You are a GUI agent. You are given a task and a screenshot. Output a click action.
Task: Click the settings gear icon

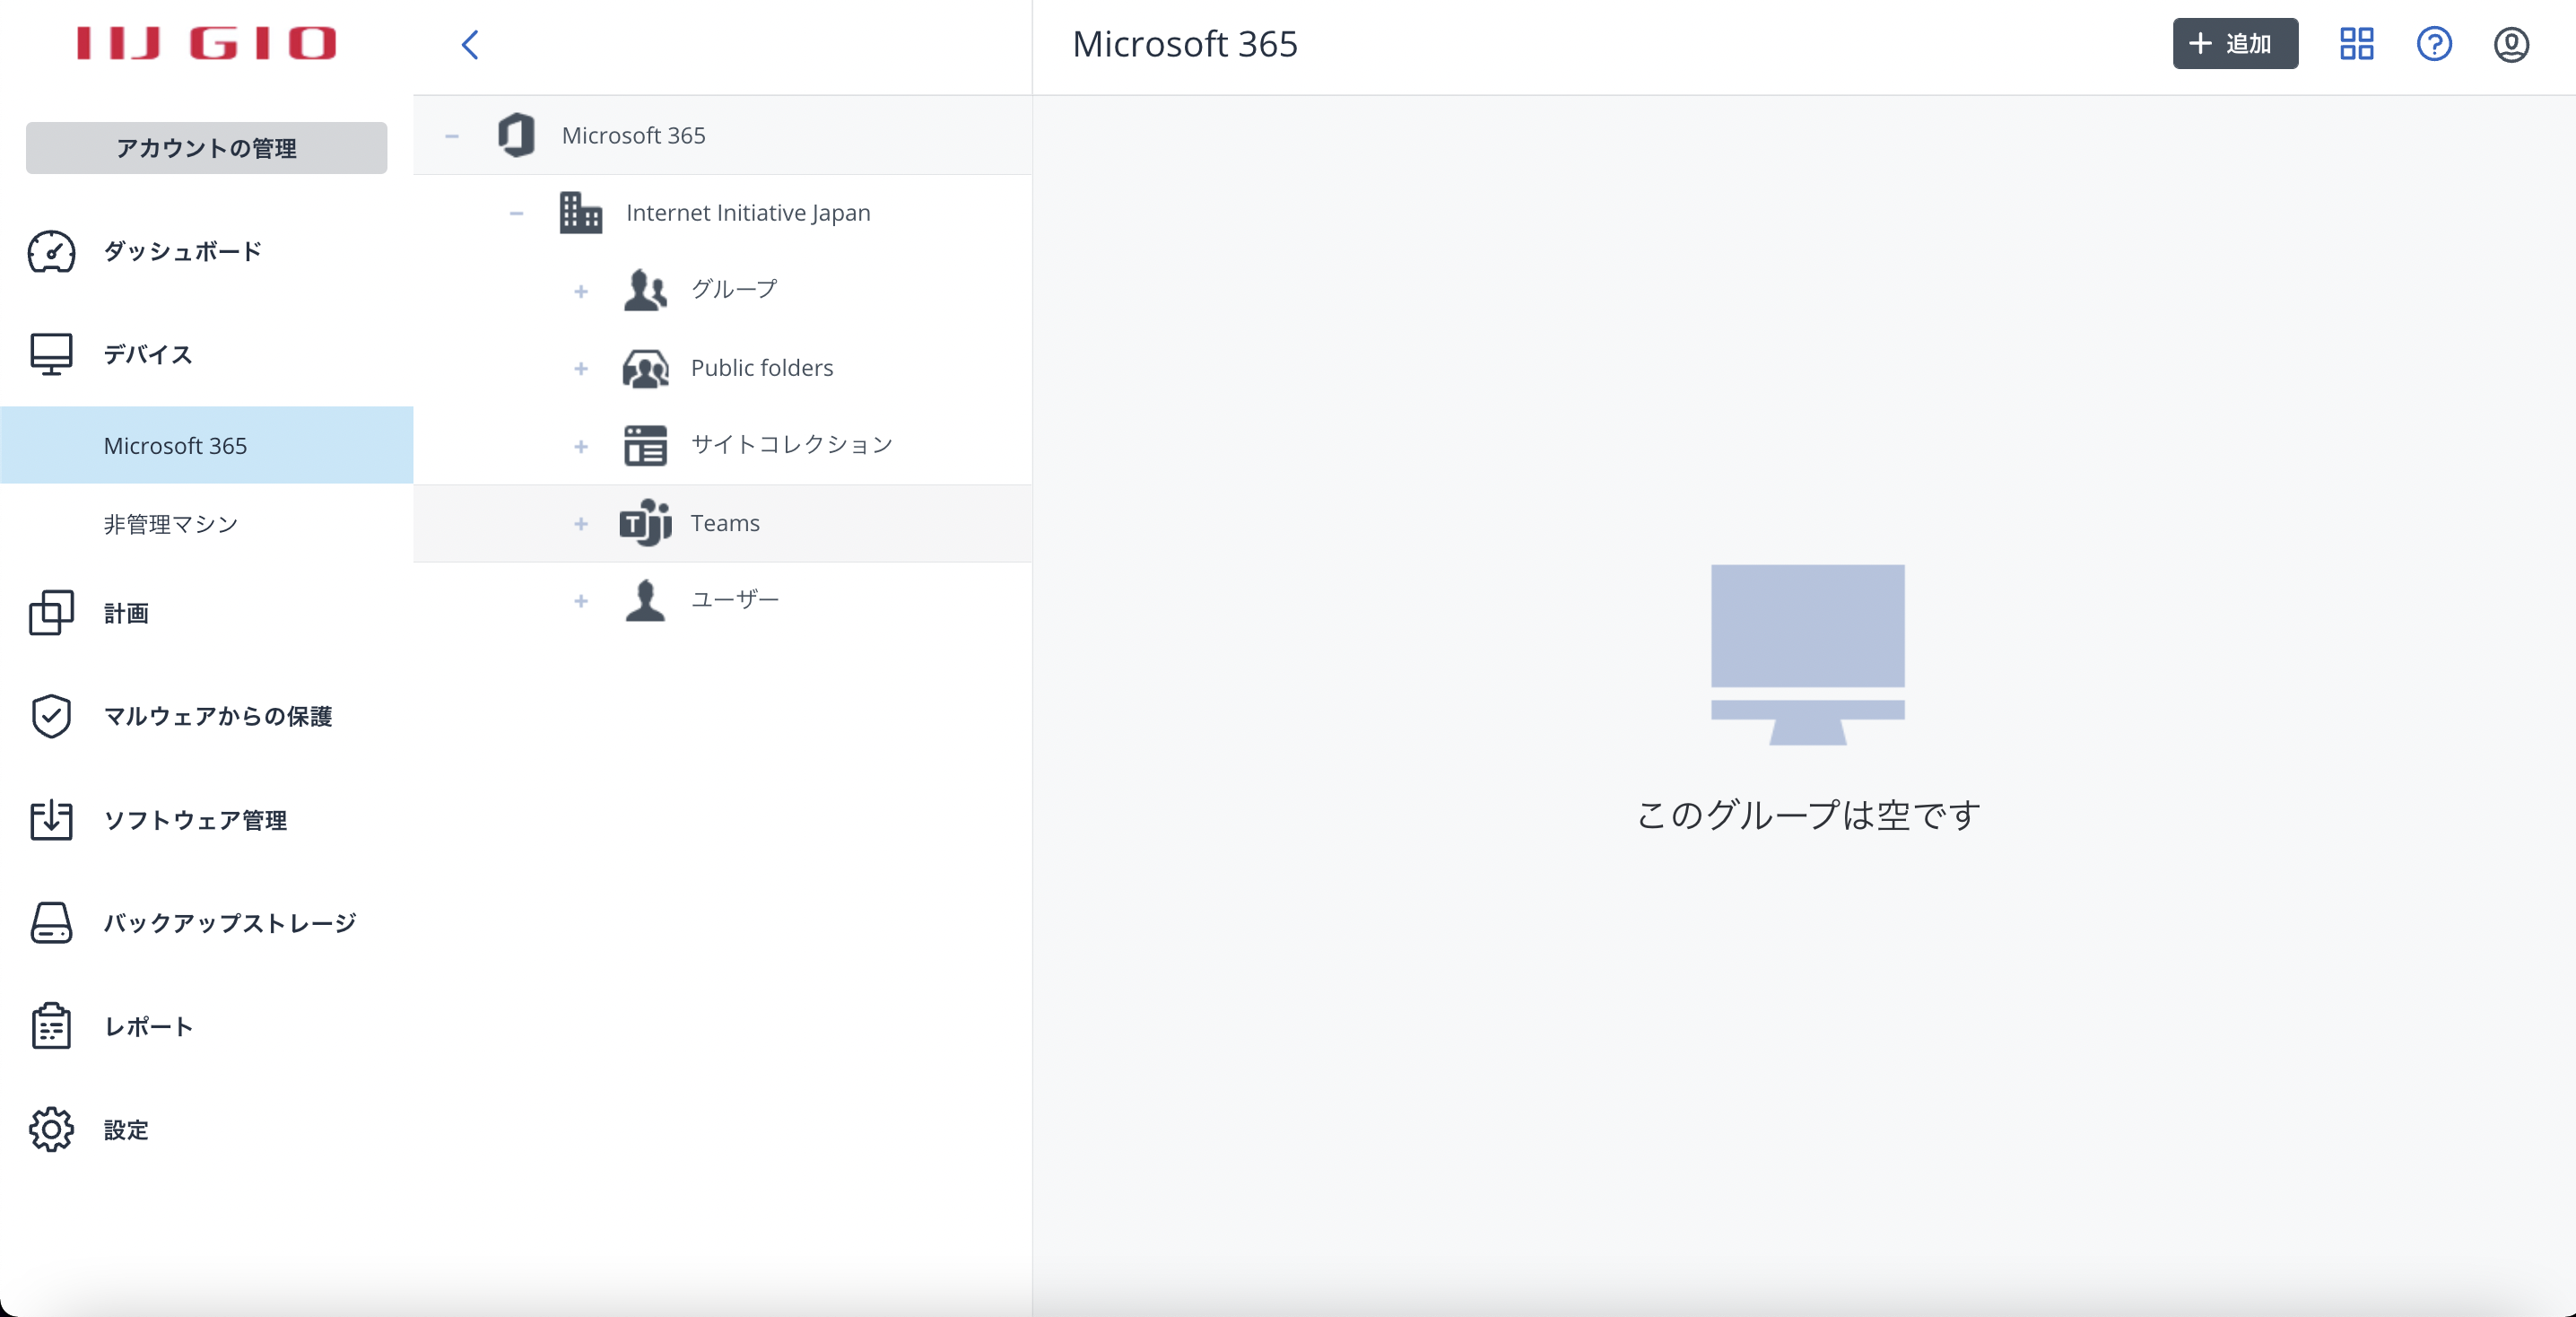click(x=51, y=1129)
